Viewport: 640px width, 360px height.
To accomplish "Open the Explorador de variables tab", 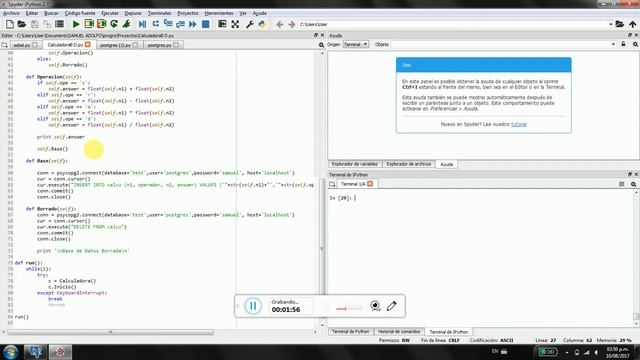I will click(x=355, y=164).
